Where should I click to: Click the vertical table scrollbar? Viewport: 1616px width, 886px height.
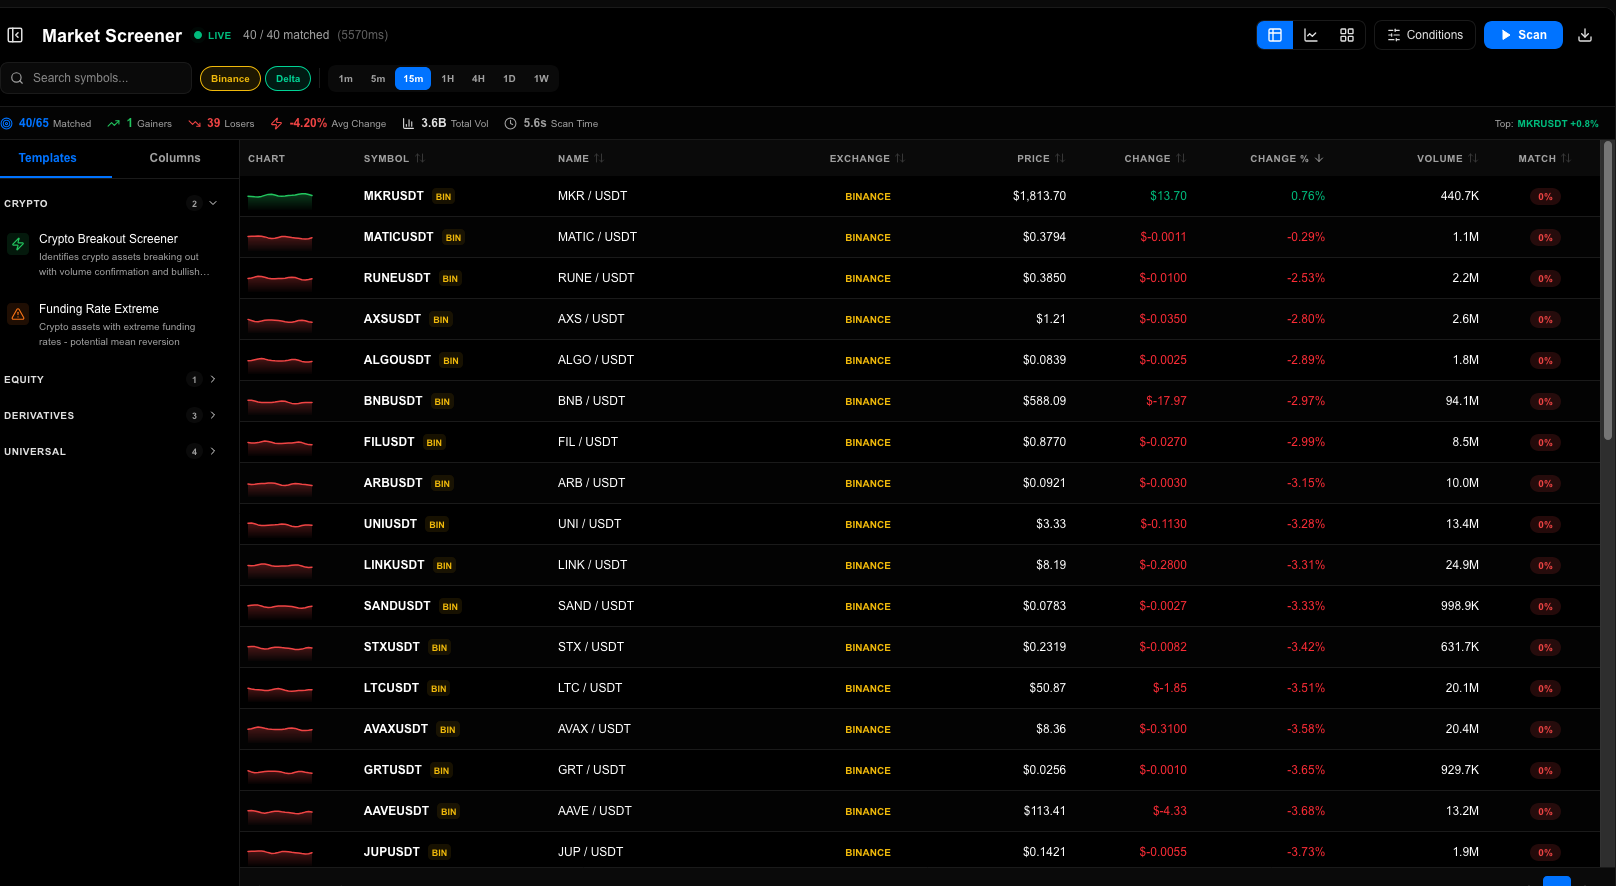click(x=1608, y=290)
